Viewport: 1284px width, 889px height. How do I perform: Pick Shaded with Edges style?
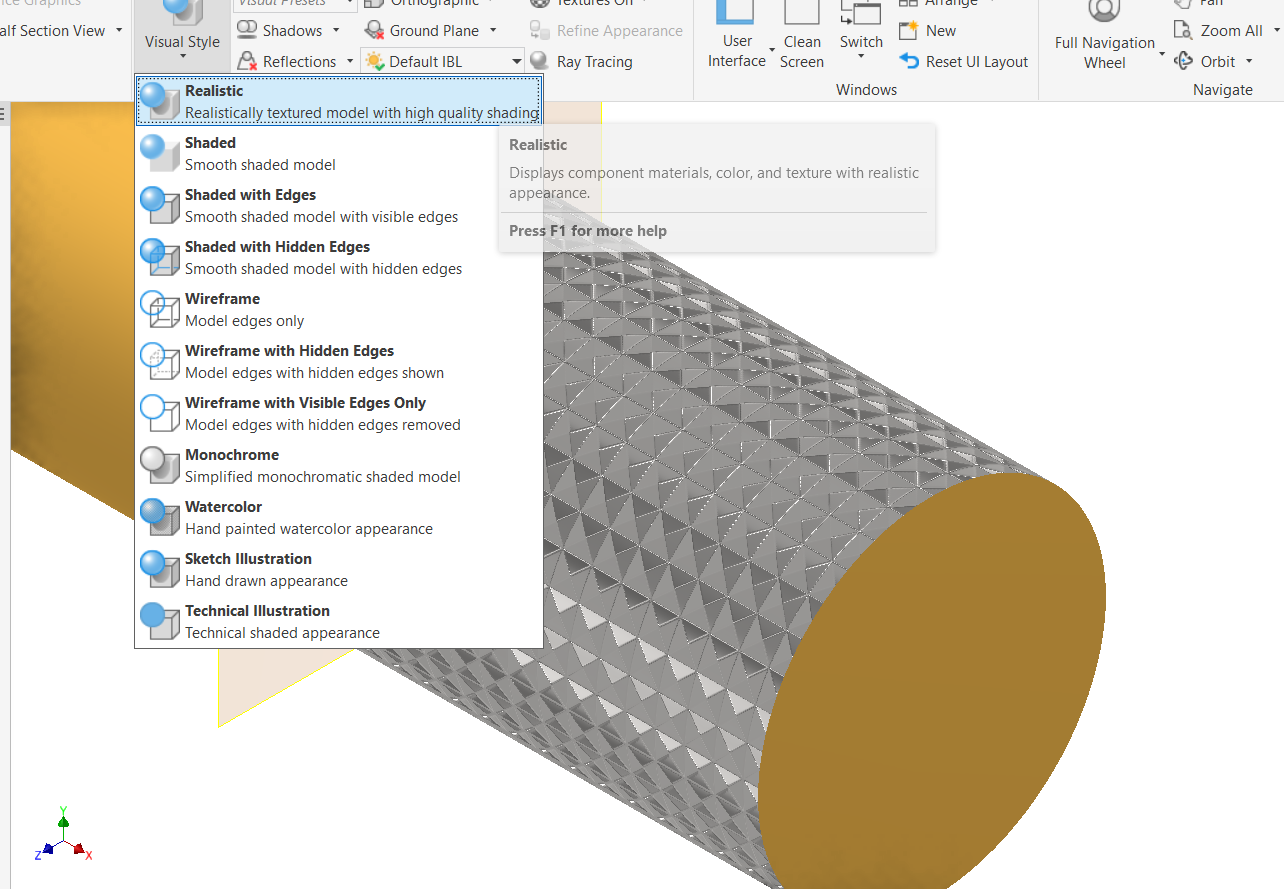[x=339, y=205]
